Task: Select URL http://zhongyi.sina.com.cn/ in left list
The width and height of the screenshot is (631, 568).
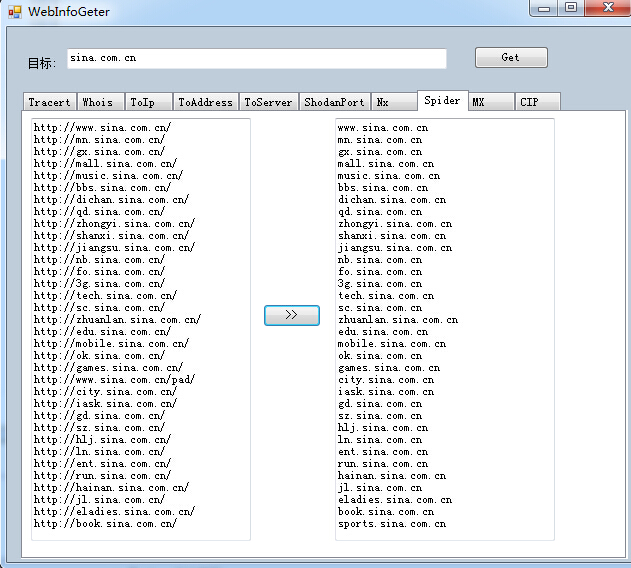Action: pos(114,224)
